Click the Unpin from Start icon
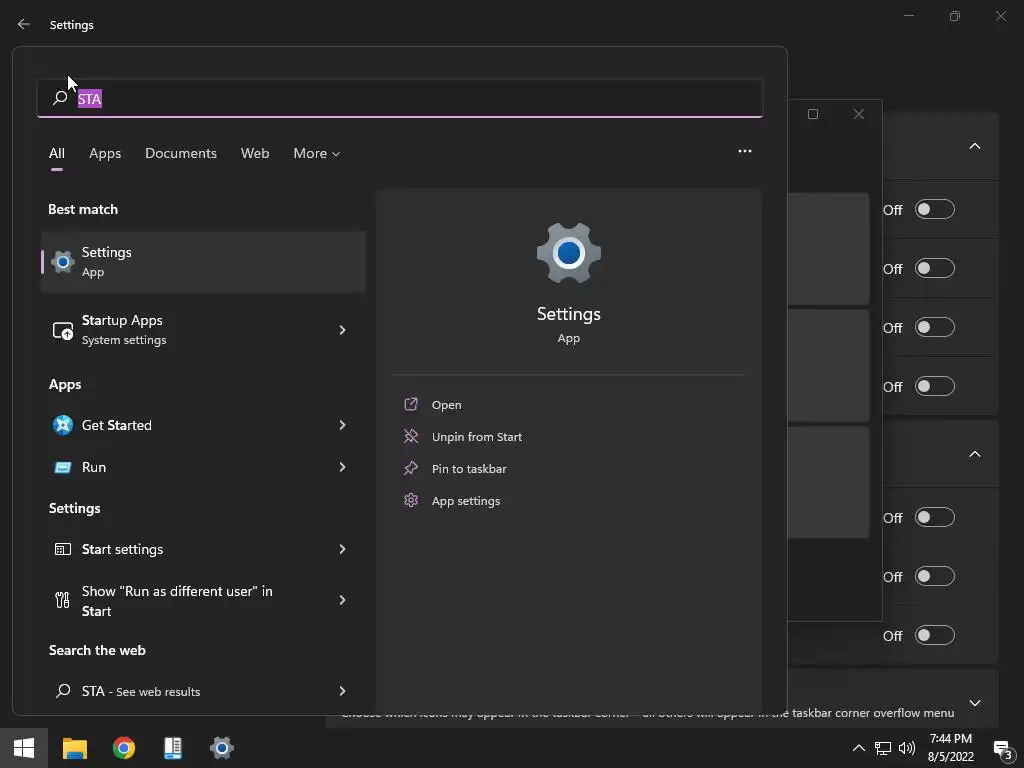This screenshot has height=768, width=1024. 411,436
